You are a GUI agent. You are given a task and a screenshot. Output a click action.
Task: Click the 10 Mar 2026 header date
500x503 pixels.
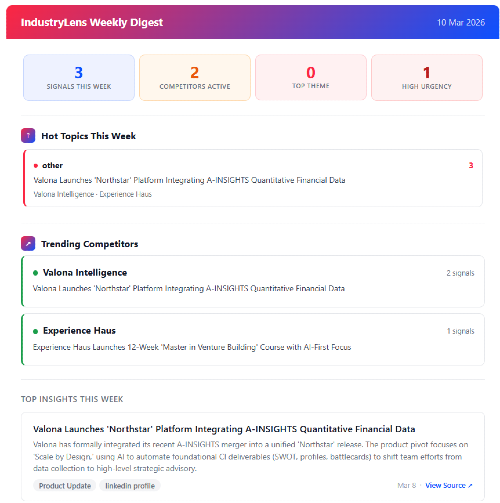point(461,22)
